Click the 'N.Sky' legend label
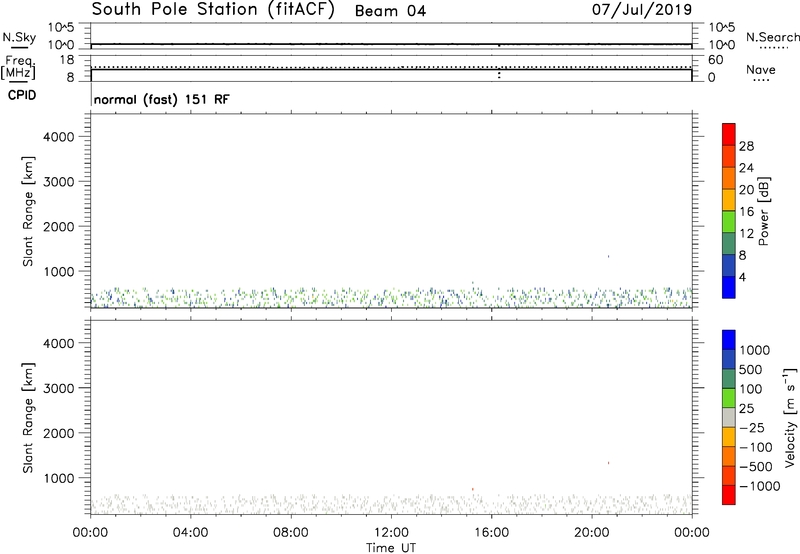The image size is (800, 554). [x=20, y=37]
